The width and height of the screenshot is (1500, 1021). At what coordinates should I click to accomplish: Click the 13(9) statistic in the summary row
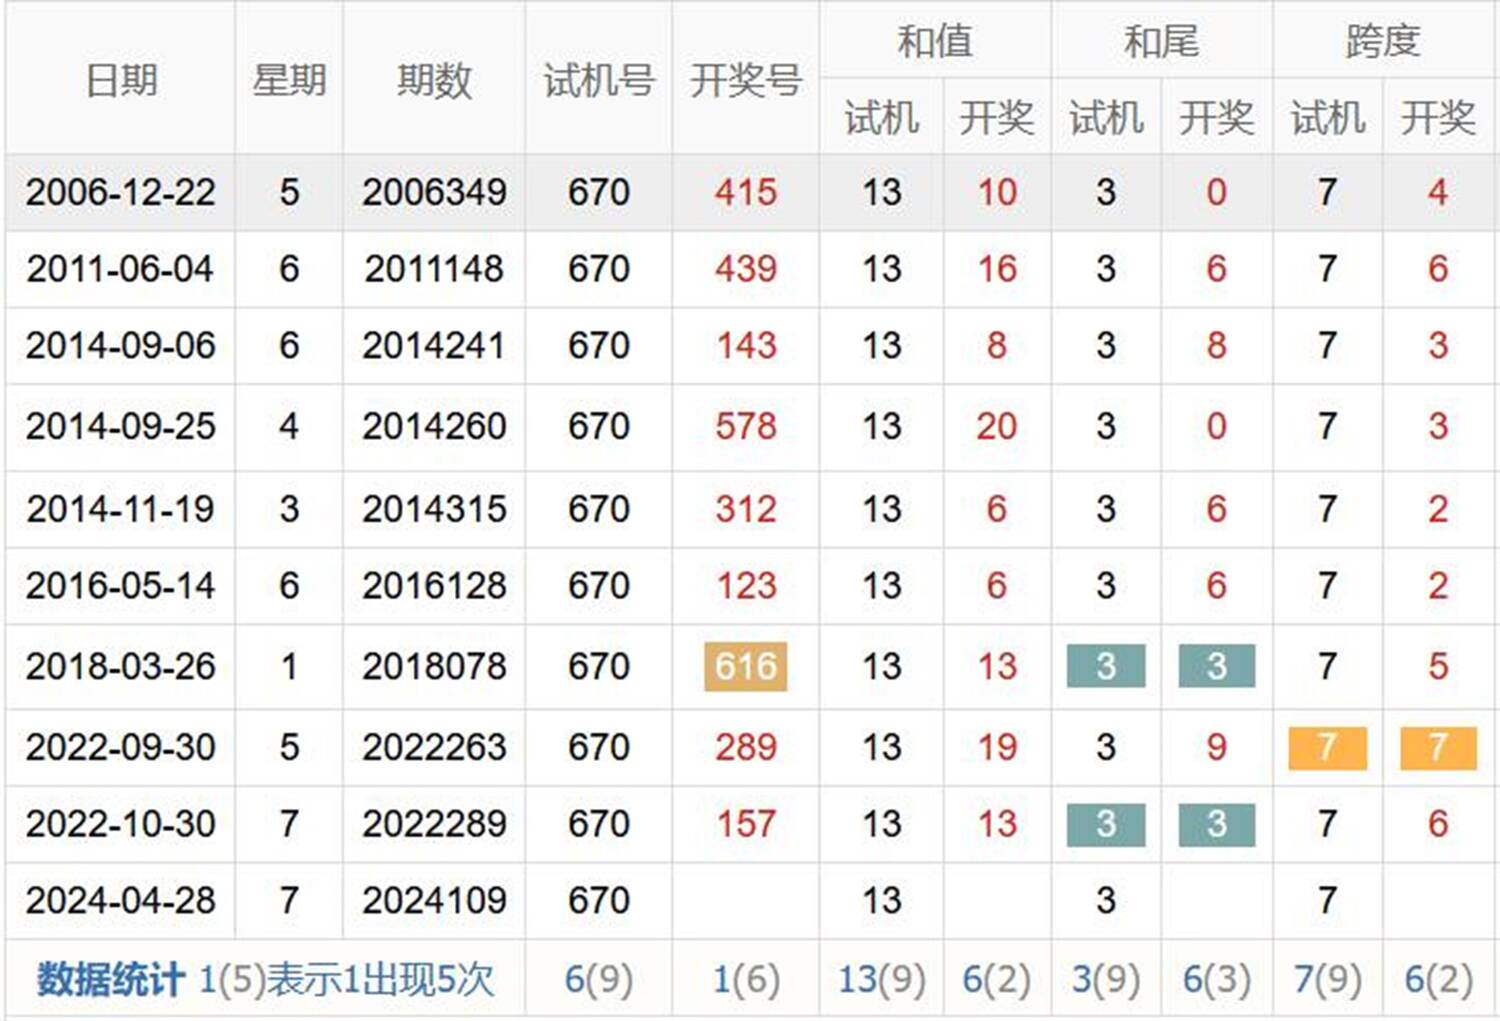click(x=881, y=979)
